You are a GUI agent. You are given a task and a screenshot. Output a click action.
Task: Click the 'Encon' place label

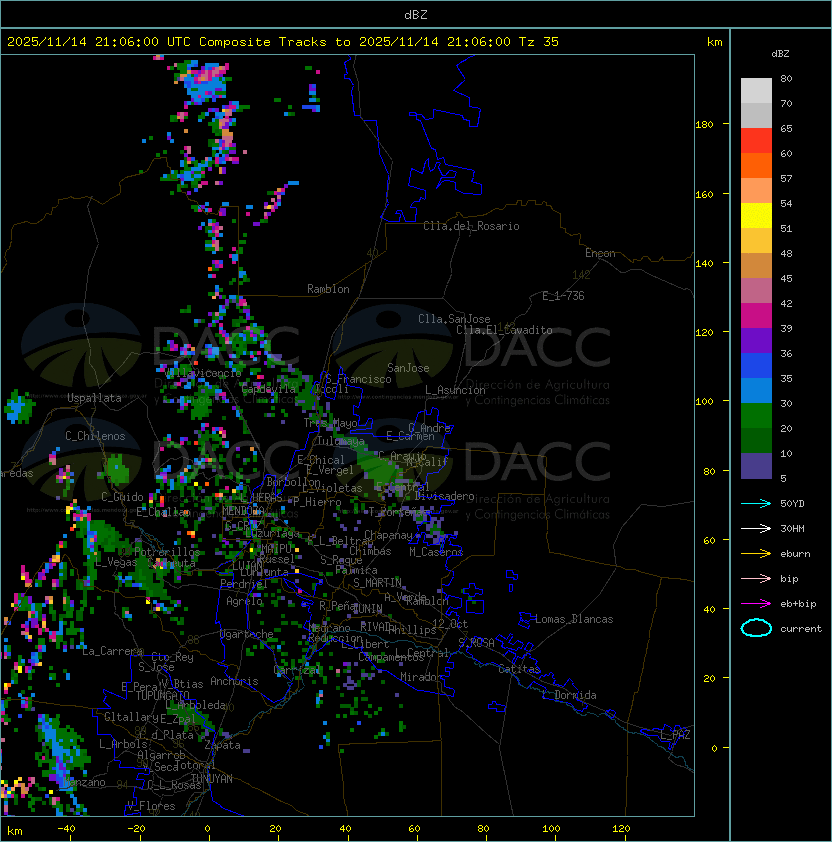click(600, 253)
